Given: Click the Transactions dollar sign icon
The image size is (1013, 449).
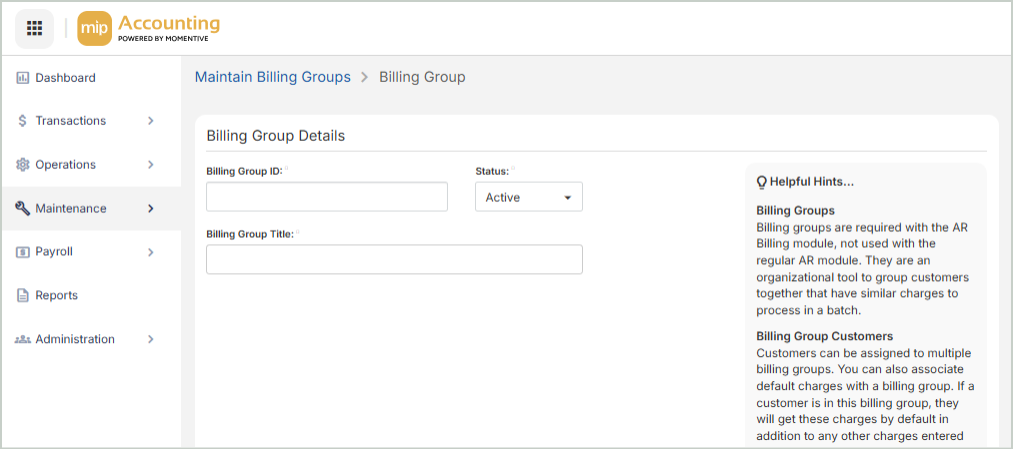Looking at the screenshot, I should click(22, 121).
